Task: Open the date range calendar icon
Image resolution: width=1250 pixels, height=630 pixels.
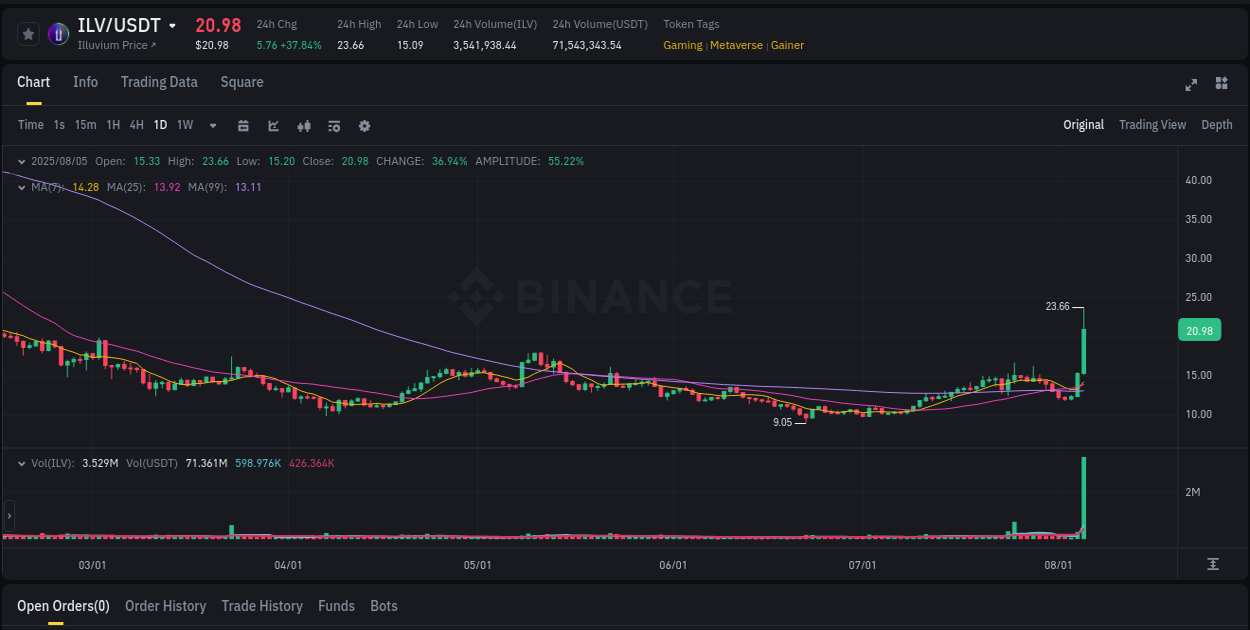Action: 243,126
